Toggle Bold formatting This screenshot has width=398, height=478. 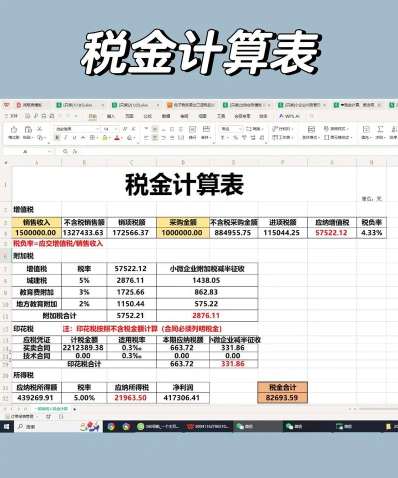[57, 138]
